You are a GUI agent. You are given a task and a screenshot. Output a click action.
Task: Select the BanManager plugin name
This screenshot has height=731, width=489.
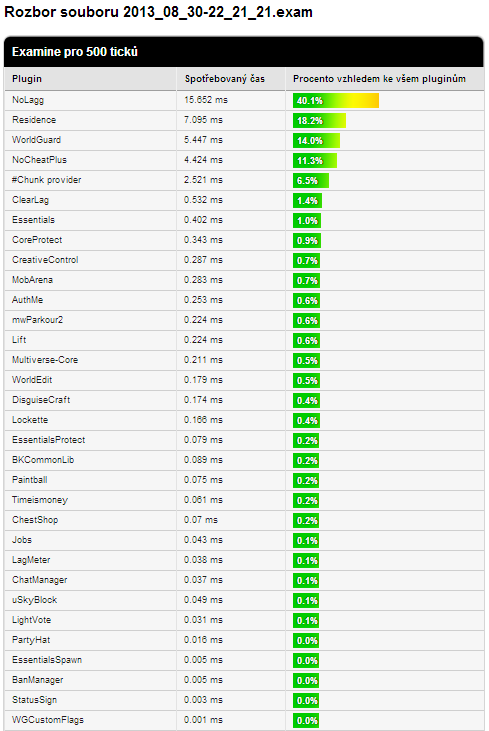37,681
